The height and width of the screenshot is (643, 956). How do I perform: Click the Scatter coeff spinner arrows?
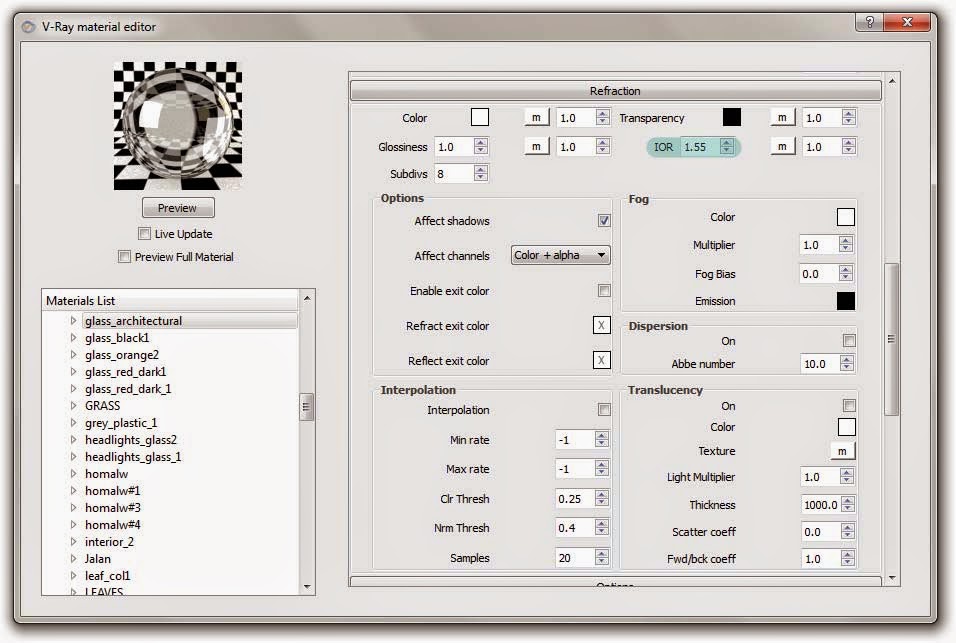pyautogui.click(x=847, y=531)
